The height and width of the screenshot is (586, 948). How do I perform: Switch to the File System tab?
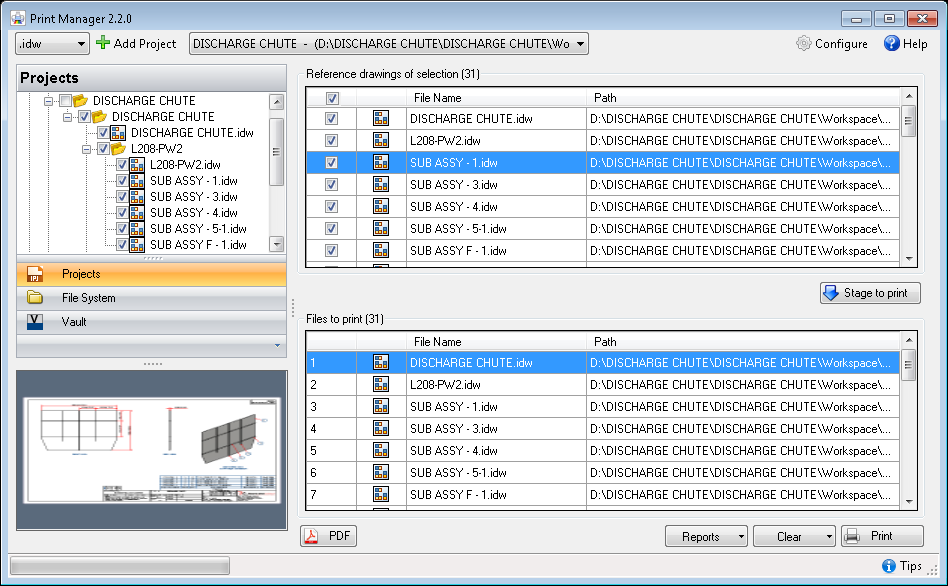pyautogui.click(x=152, y=298)
